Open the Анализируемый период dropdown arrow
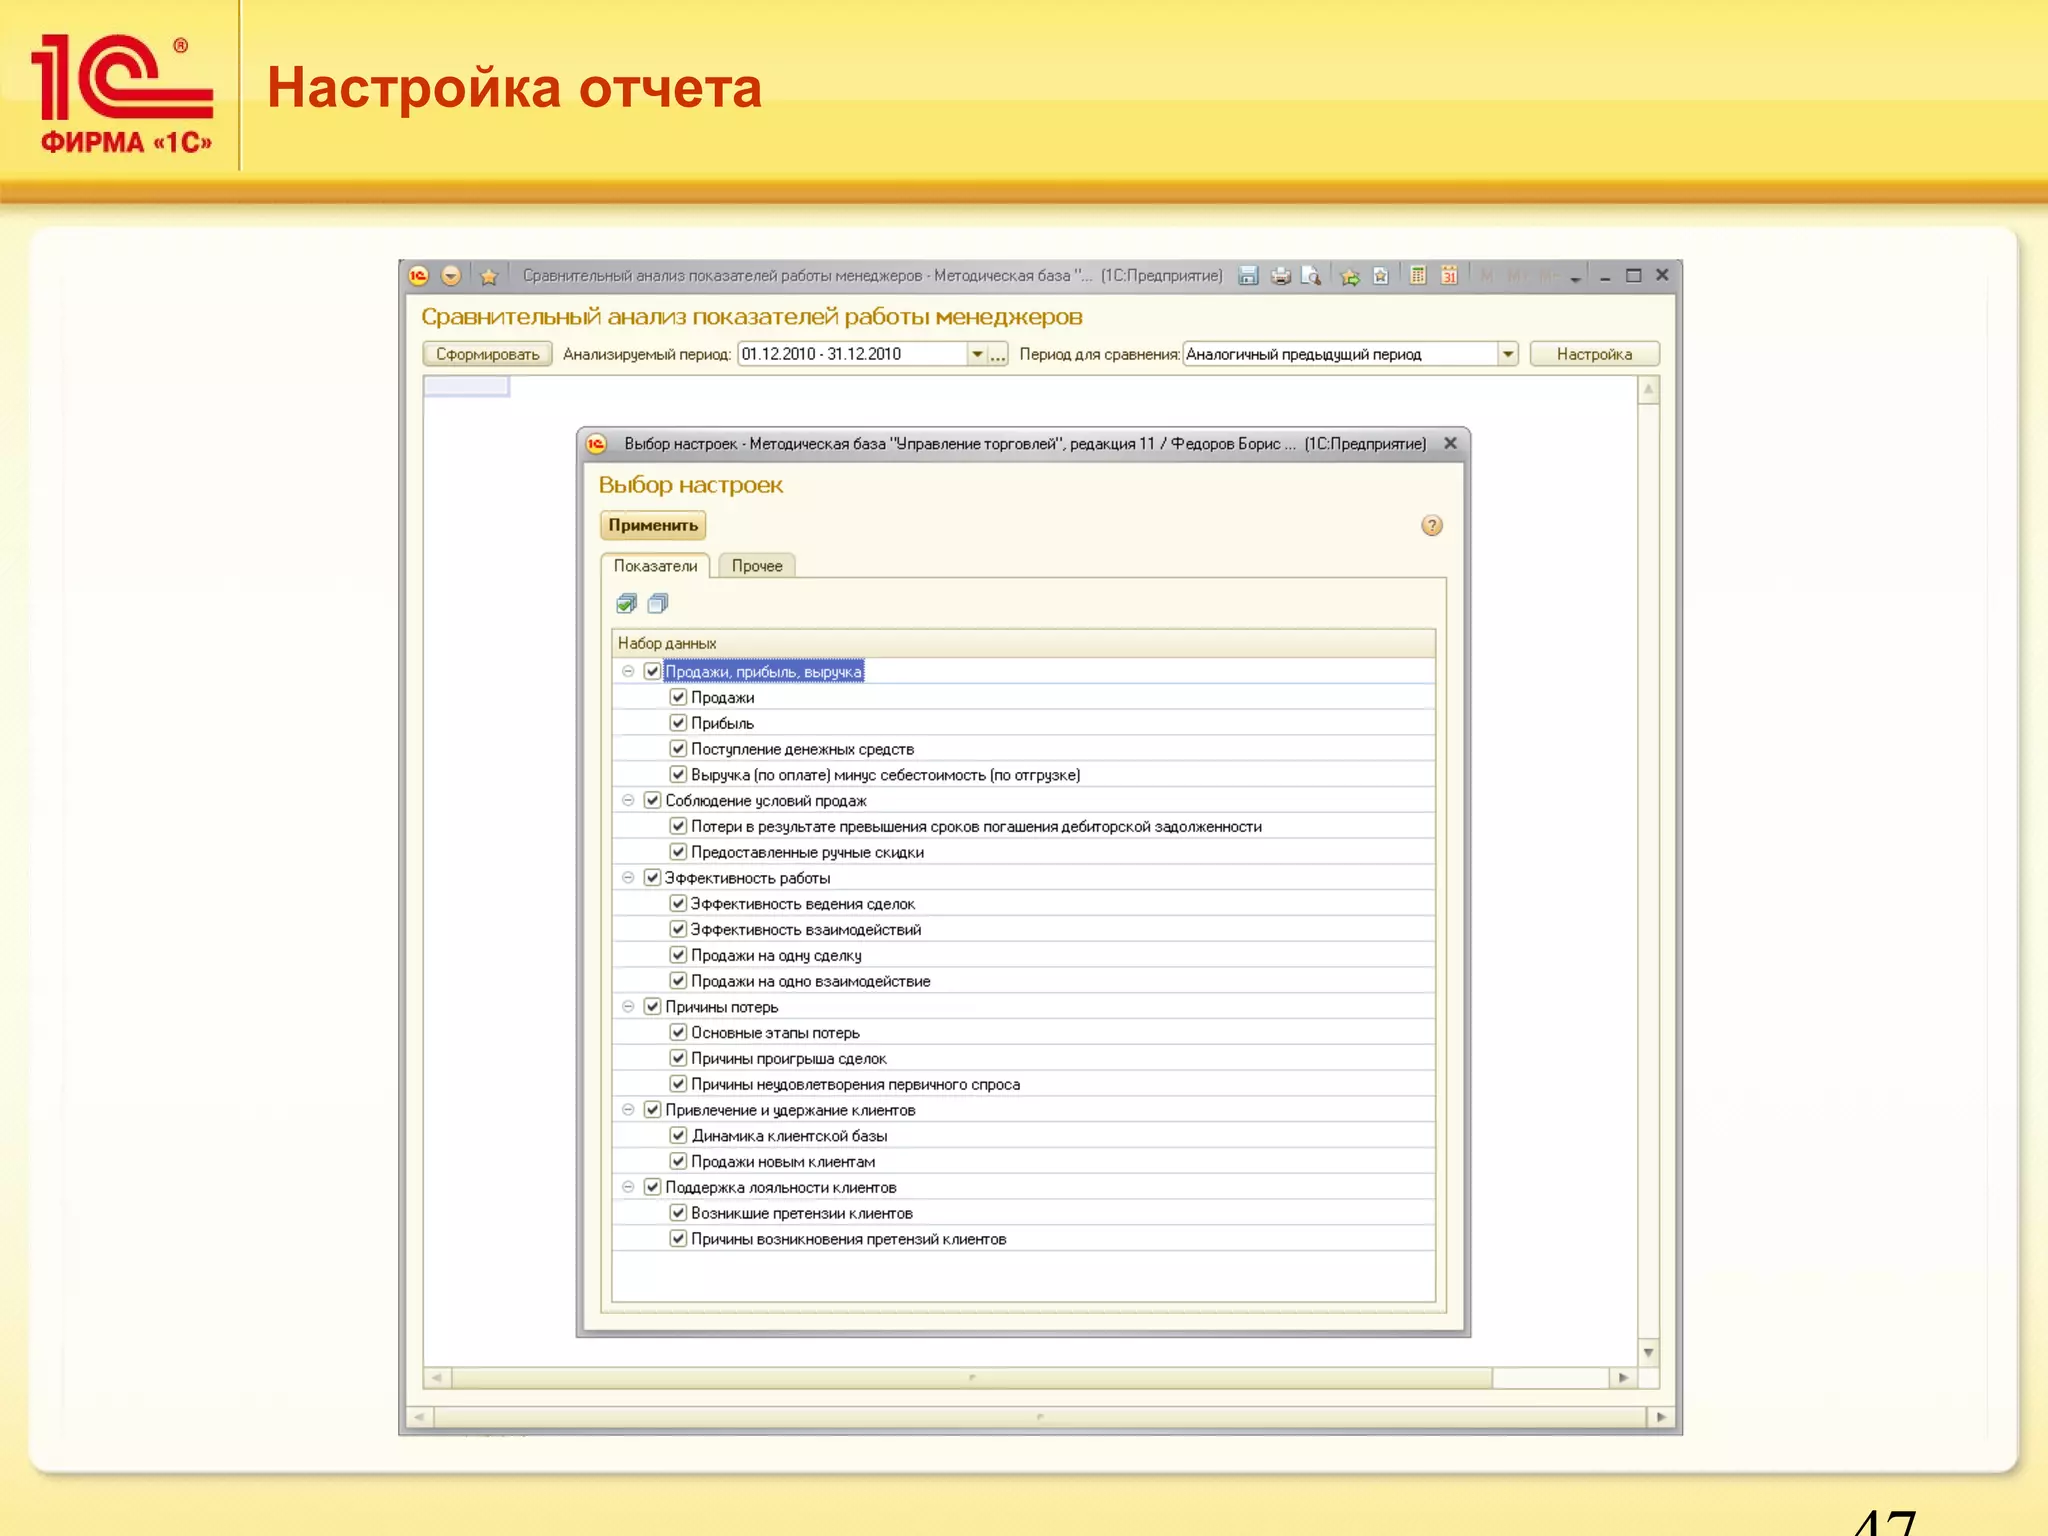Image resolution: width=2048 pixels, height=1536 pixels. (x=977, y=354)
